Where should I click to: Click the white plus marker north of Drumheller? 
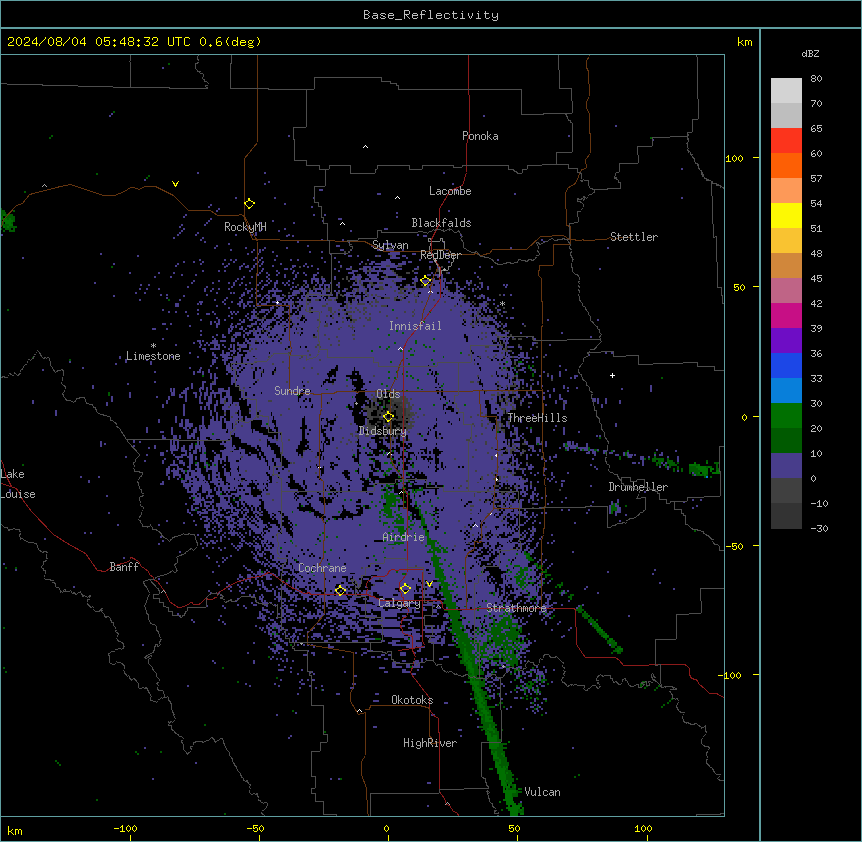click(x=612, y=375)
